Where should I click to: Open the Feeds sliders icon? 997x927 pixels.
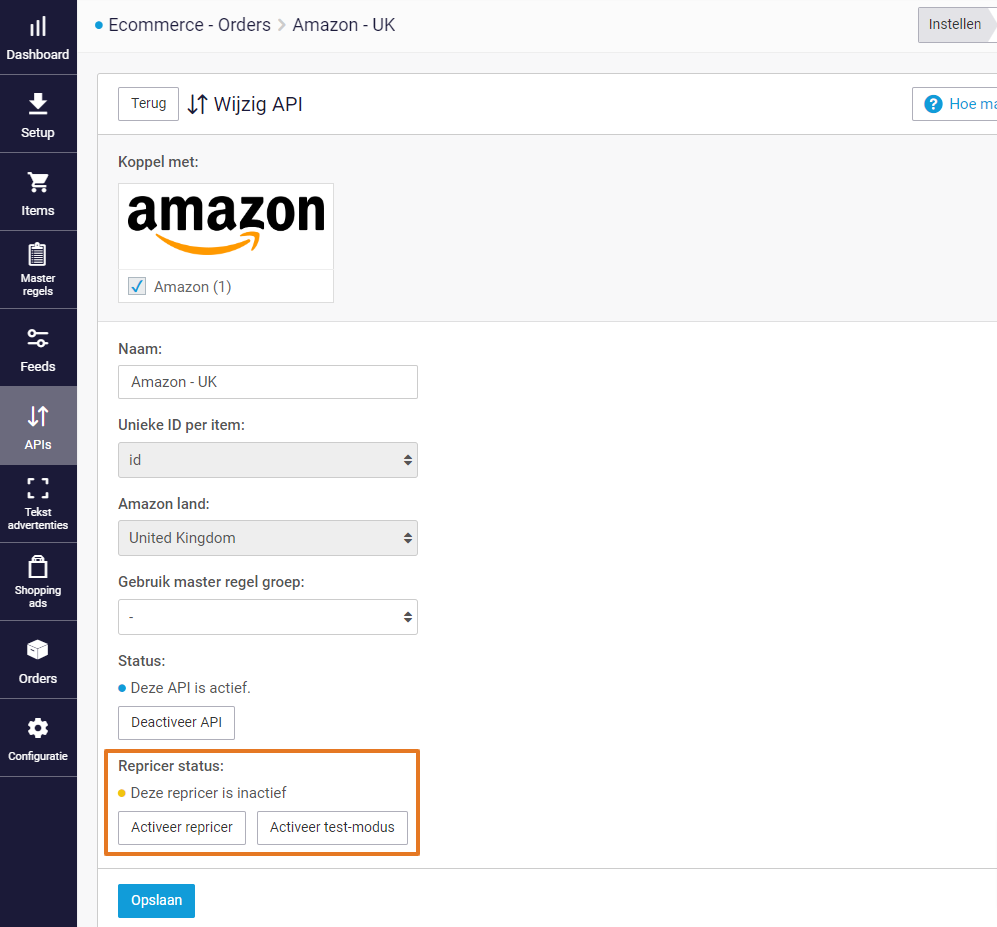tap(38, 338)
